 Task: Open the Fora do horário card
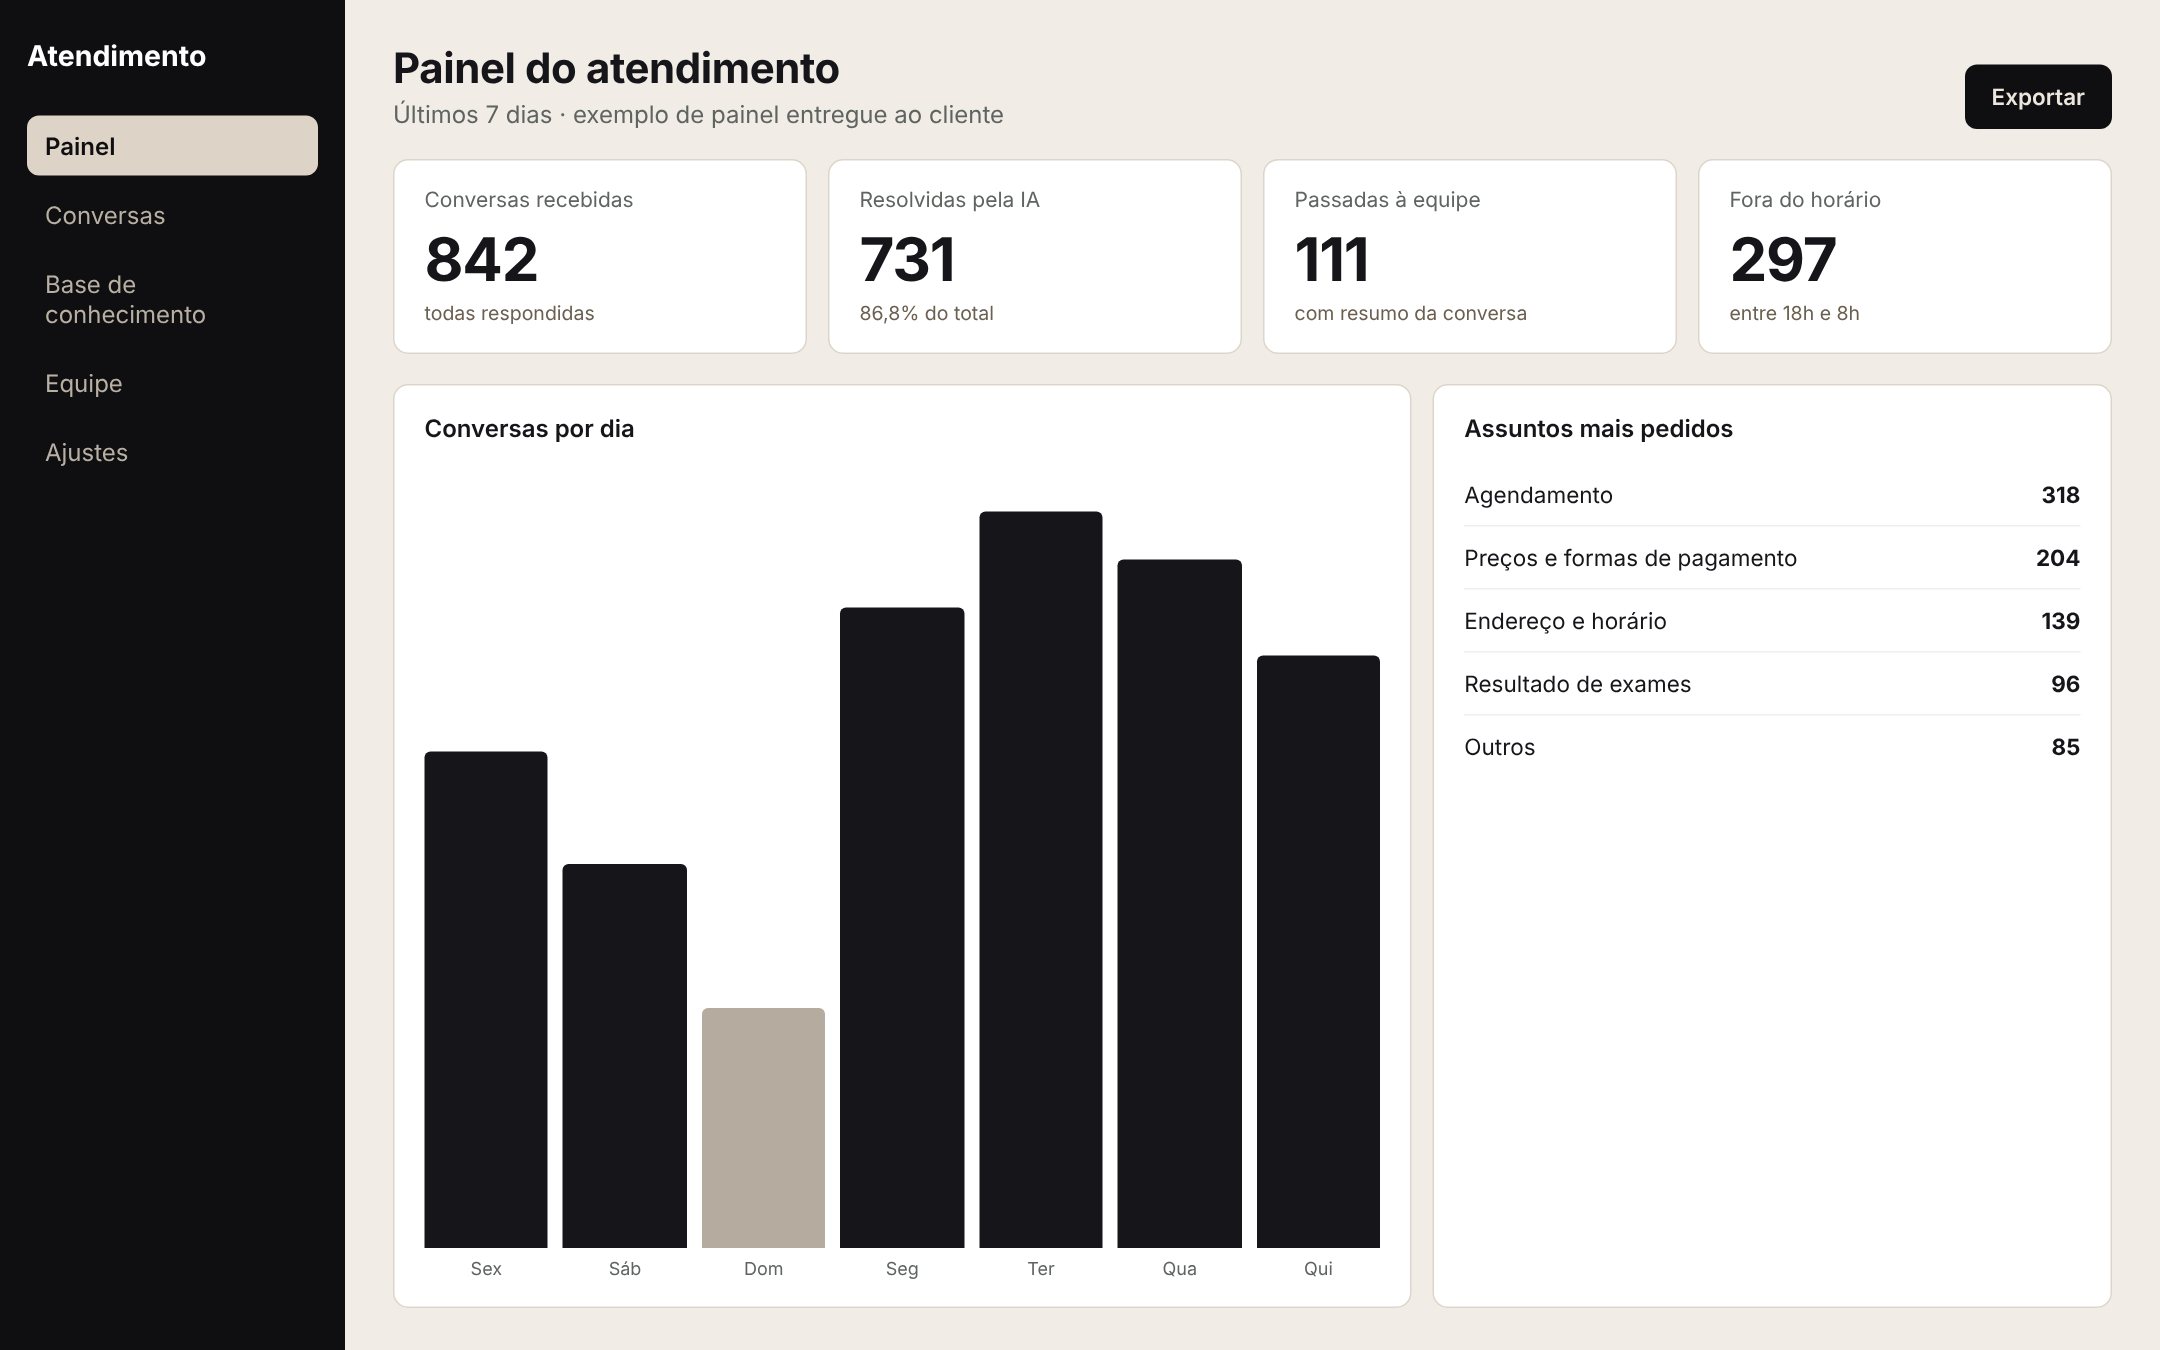1905,256
